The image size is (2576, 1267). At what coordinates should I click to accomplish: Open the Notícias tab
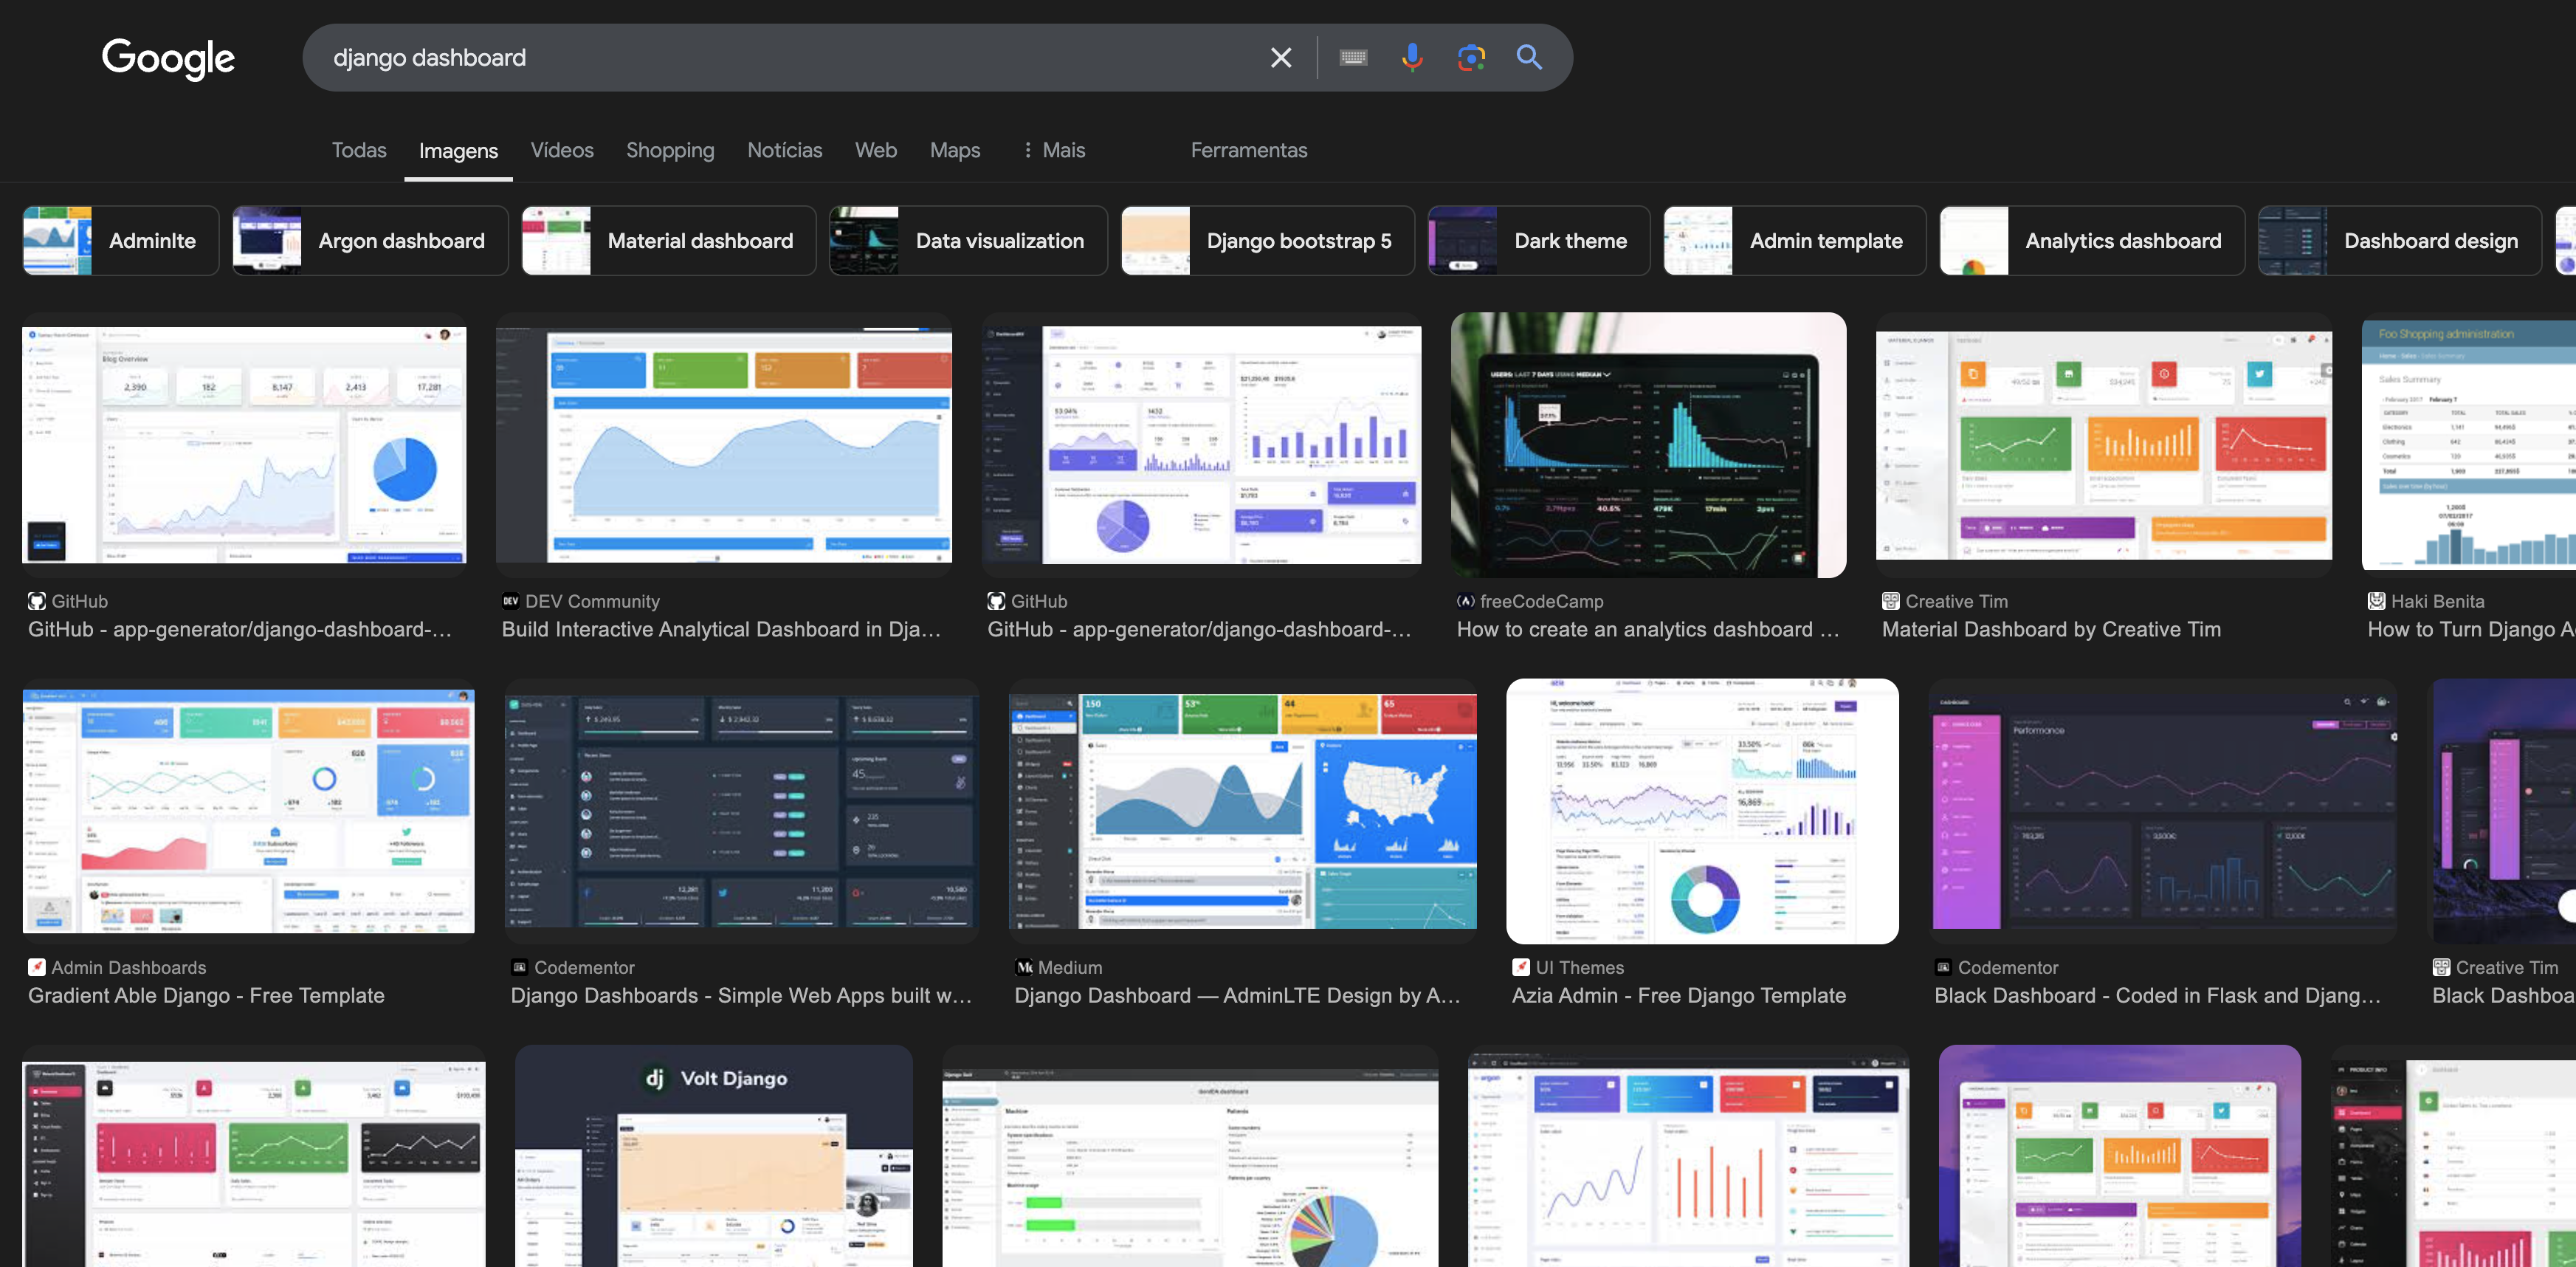[x=785, y=150]
